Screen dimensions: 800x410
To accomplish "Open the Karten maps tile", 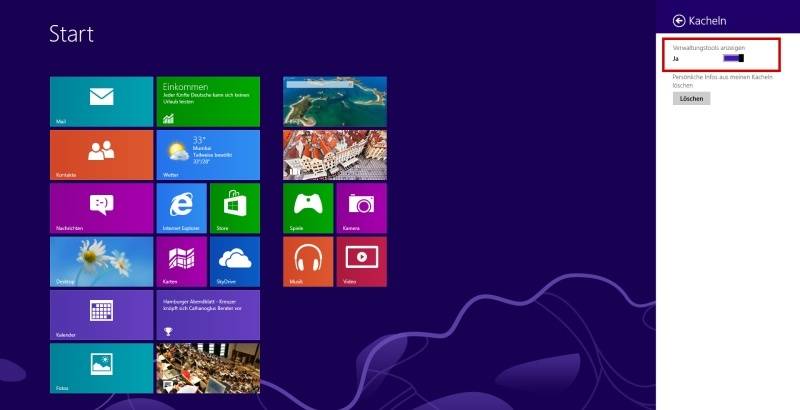I will [x=182, y=262].
